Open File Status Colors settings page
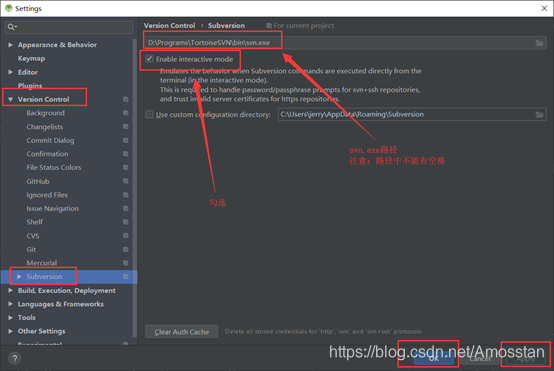 (54, 167)
